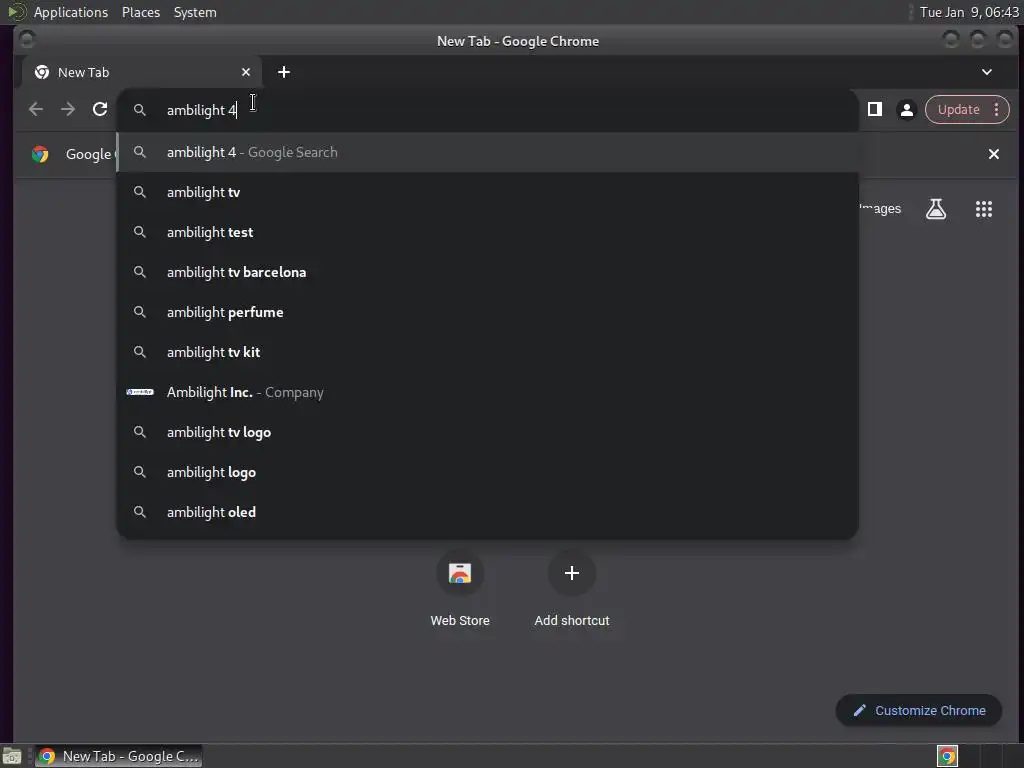Open the 'Ambilight Inc. - Company' suggestion
The image size is (1024, 768).
click(487, 392)
